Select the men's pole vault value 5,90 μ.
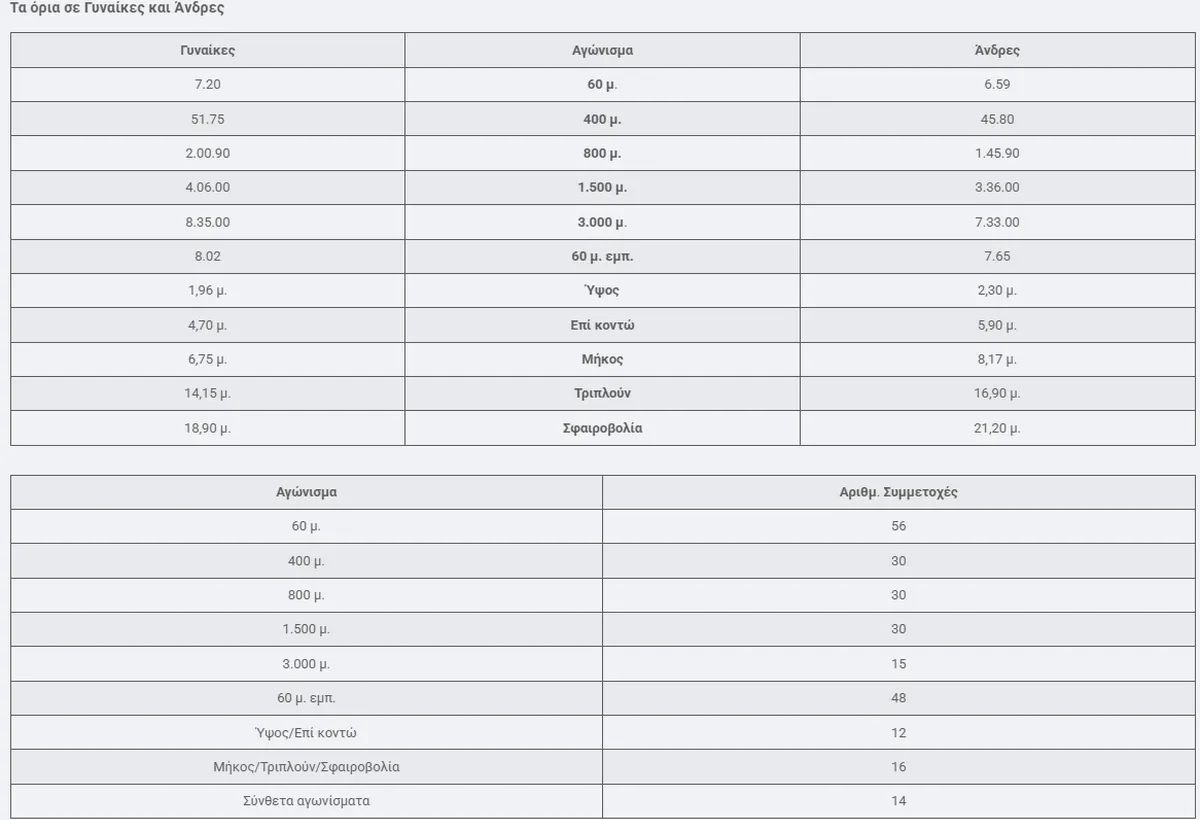1200x820 pixels. (995, 325)
